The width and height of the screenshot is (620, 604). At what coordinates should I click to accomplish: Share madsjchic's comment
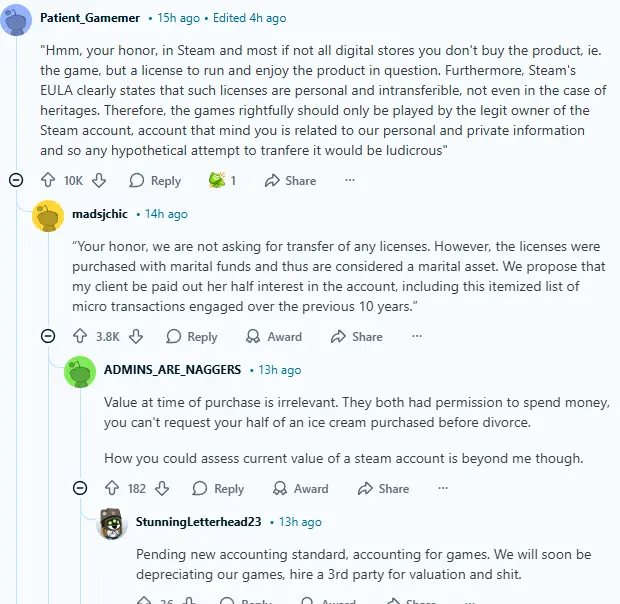[x=356, y=337]
